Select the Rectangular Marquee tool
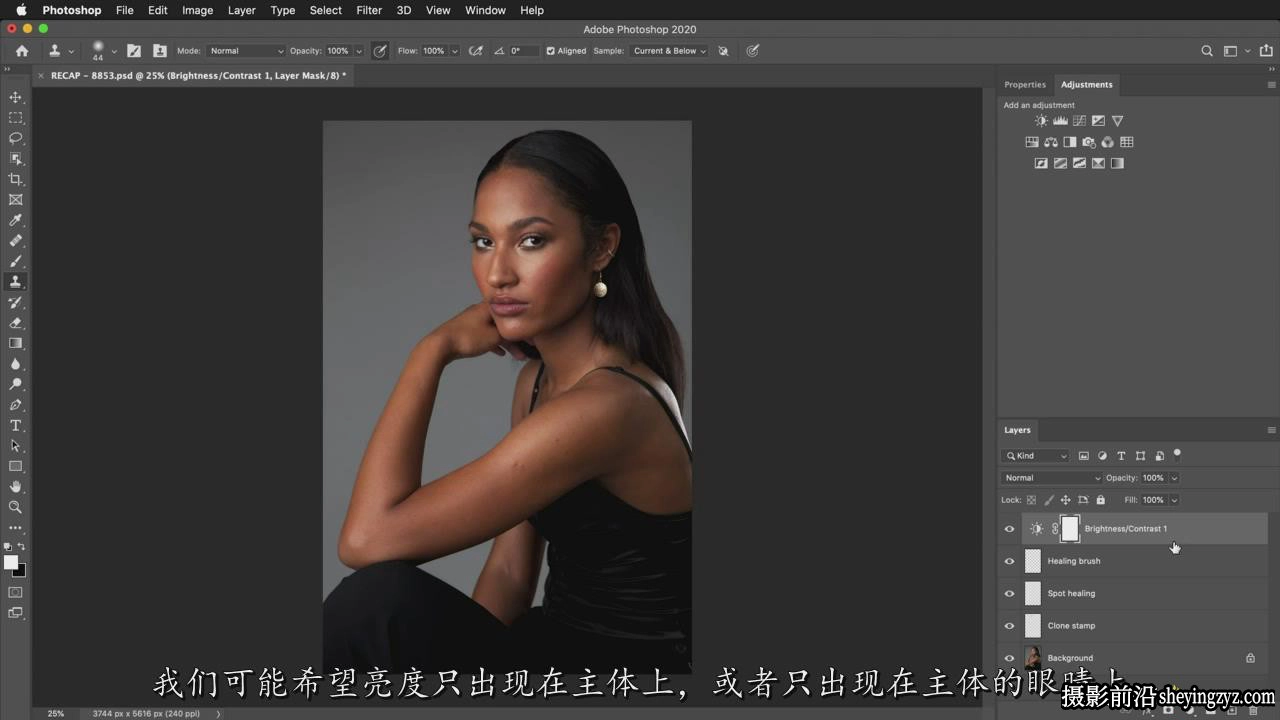Screen dimensions: 1280x720 [15, 118]
